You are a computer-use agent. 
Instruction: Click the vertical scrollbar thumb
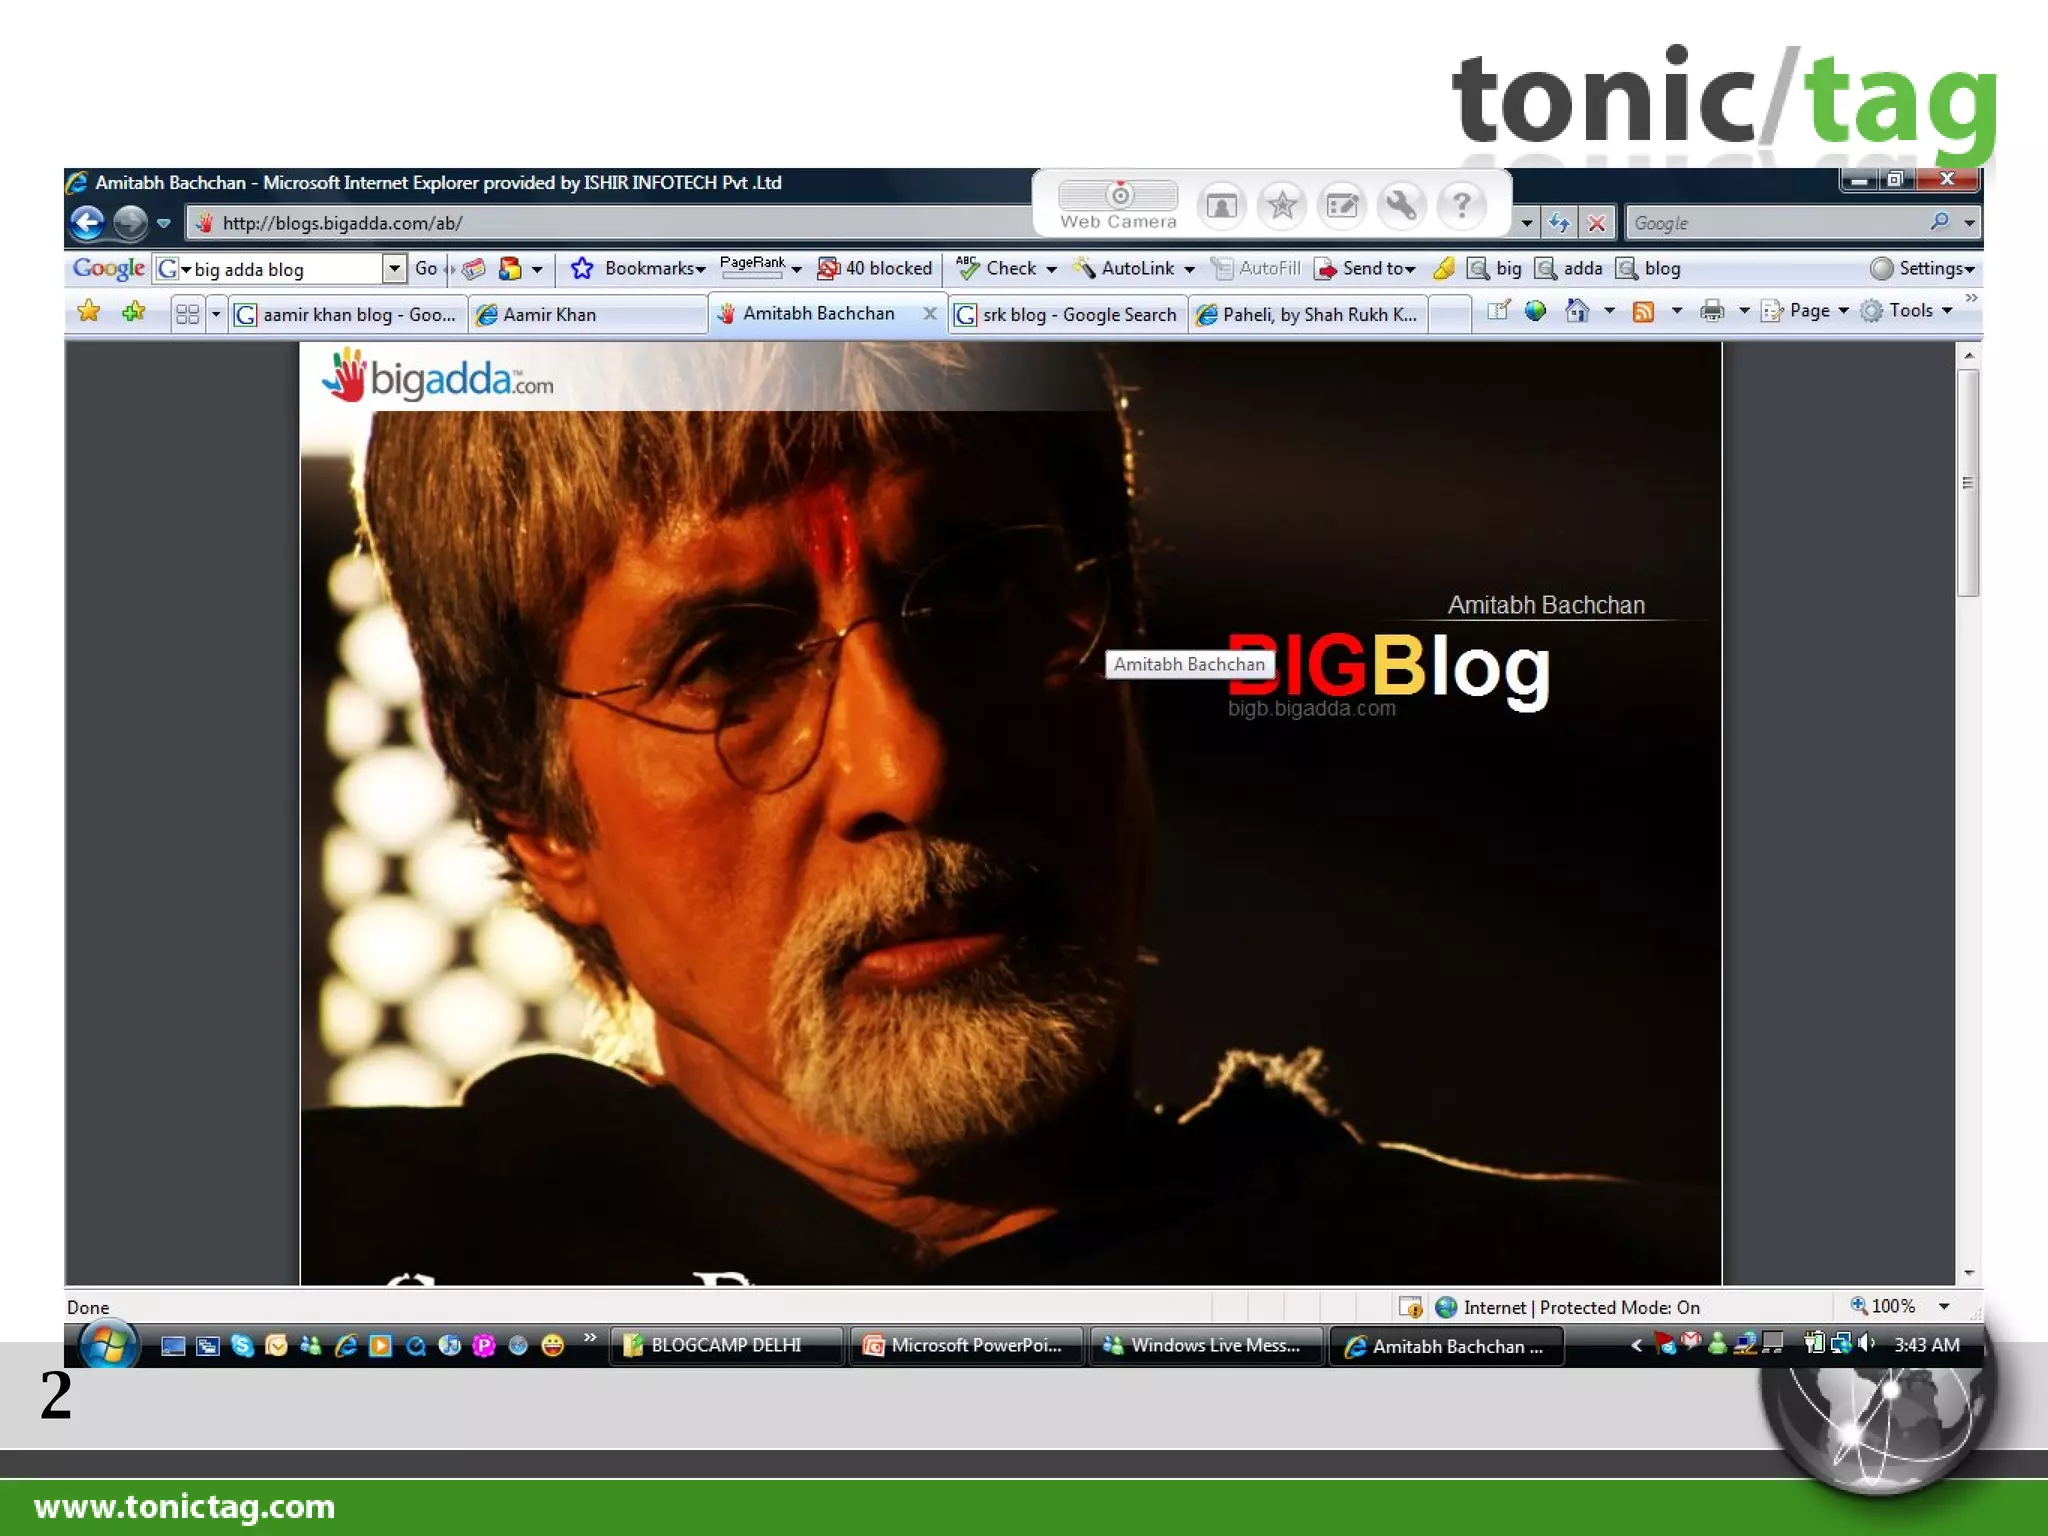point(1967,483)
